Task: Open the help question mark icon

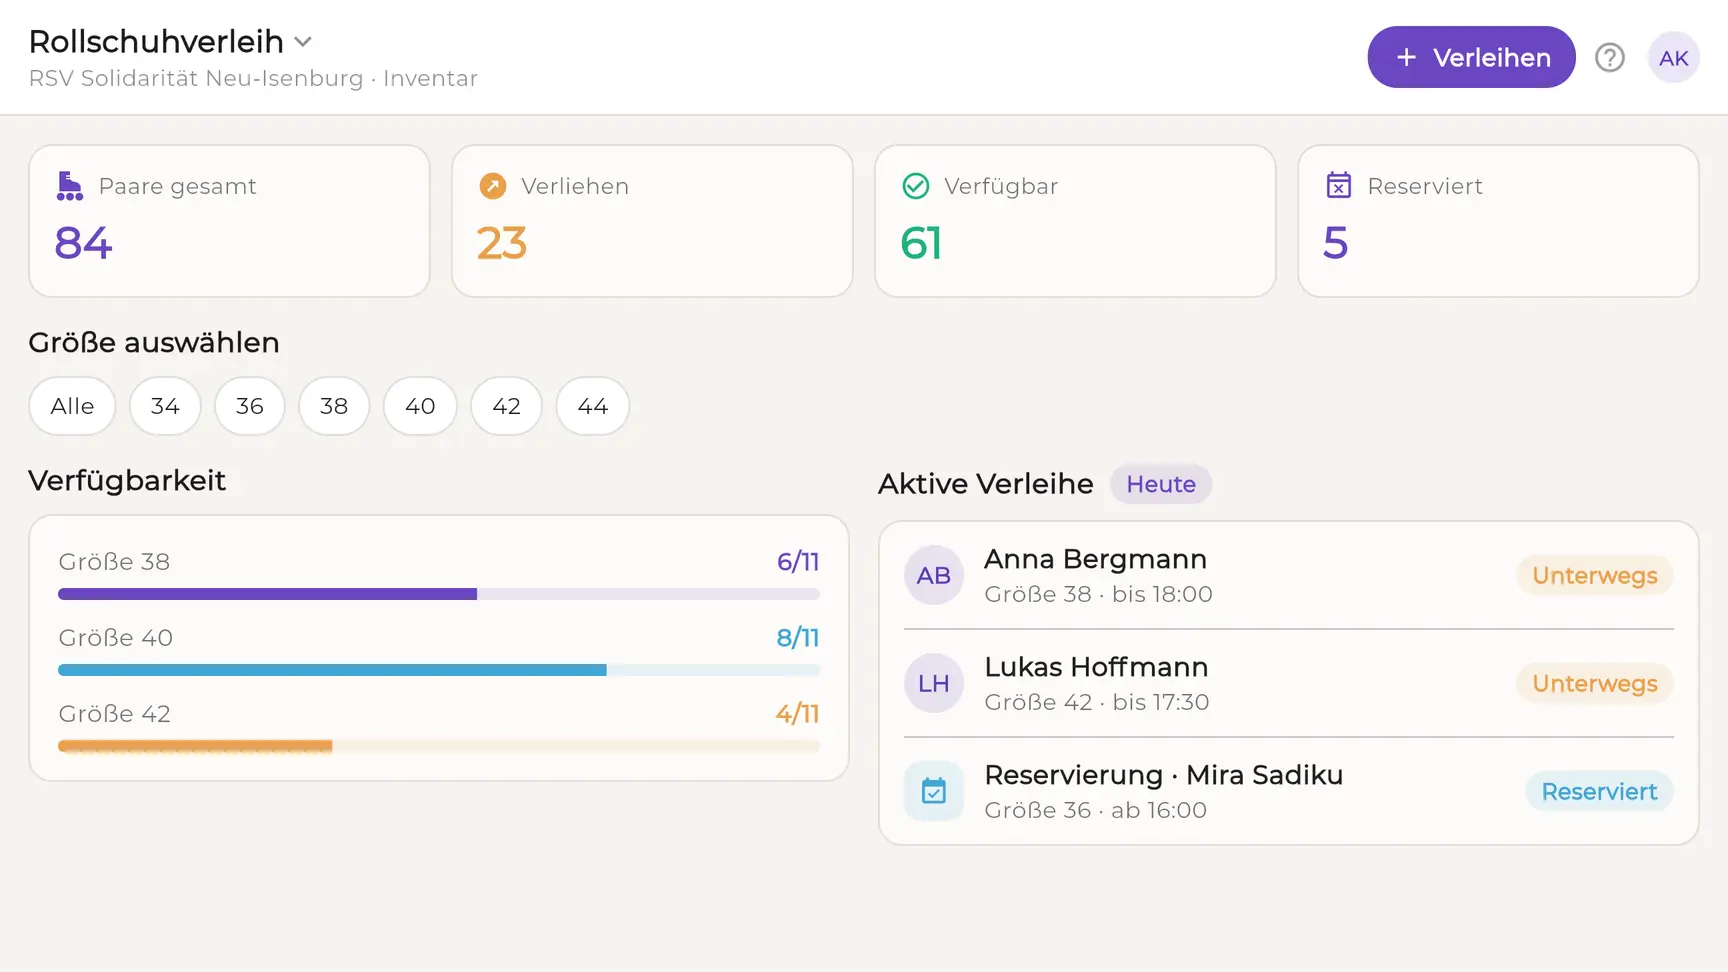Action: point(1609,58)
